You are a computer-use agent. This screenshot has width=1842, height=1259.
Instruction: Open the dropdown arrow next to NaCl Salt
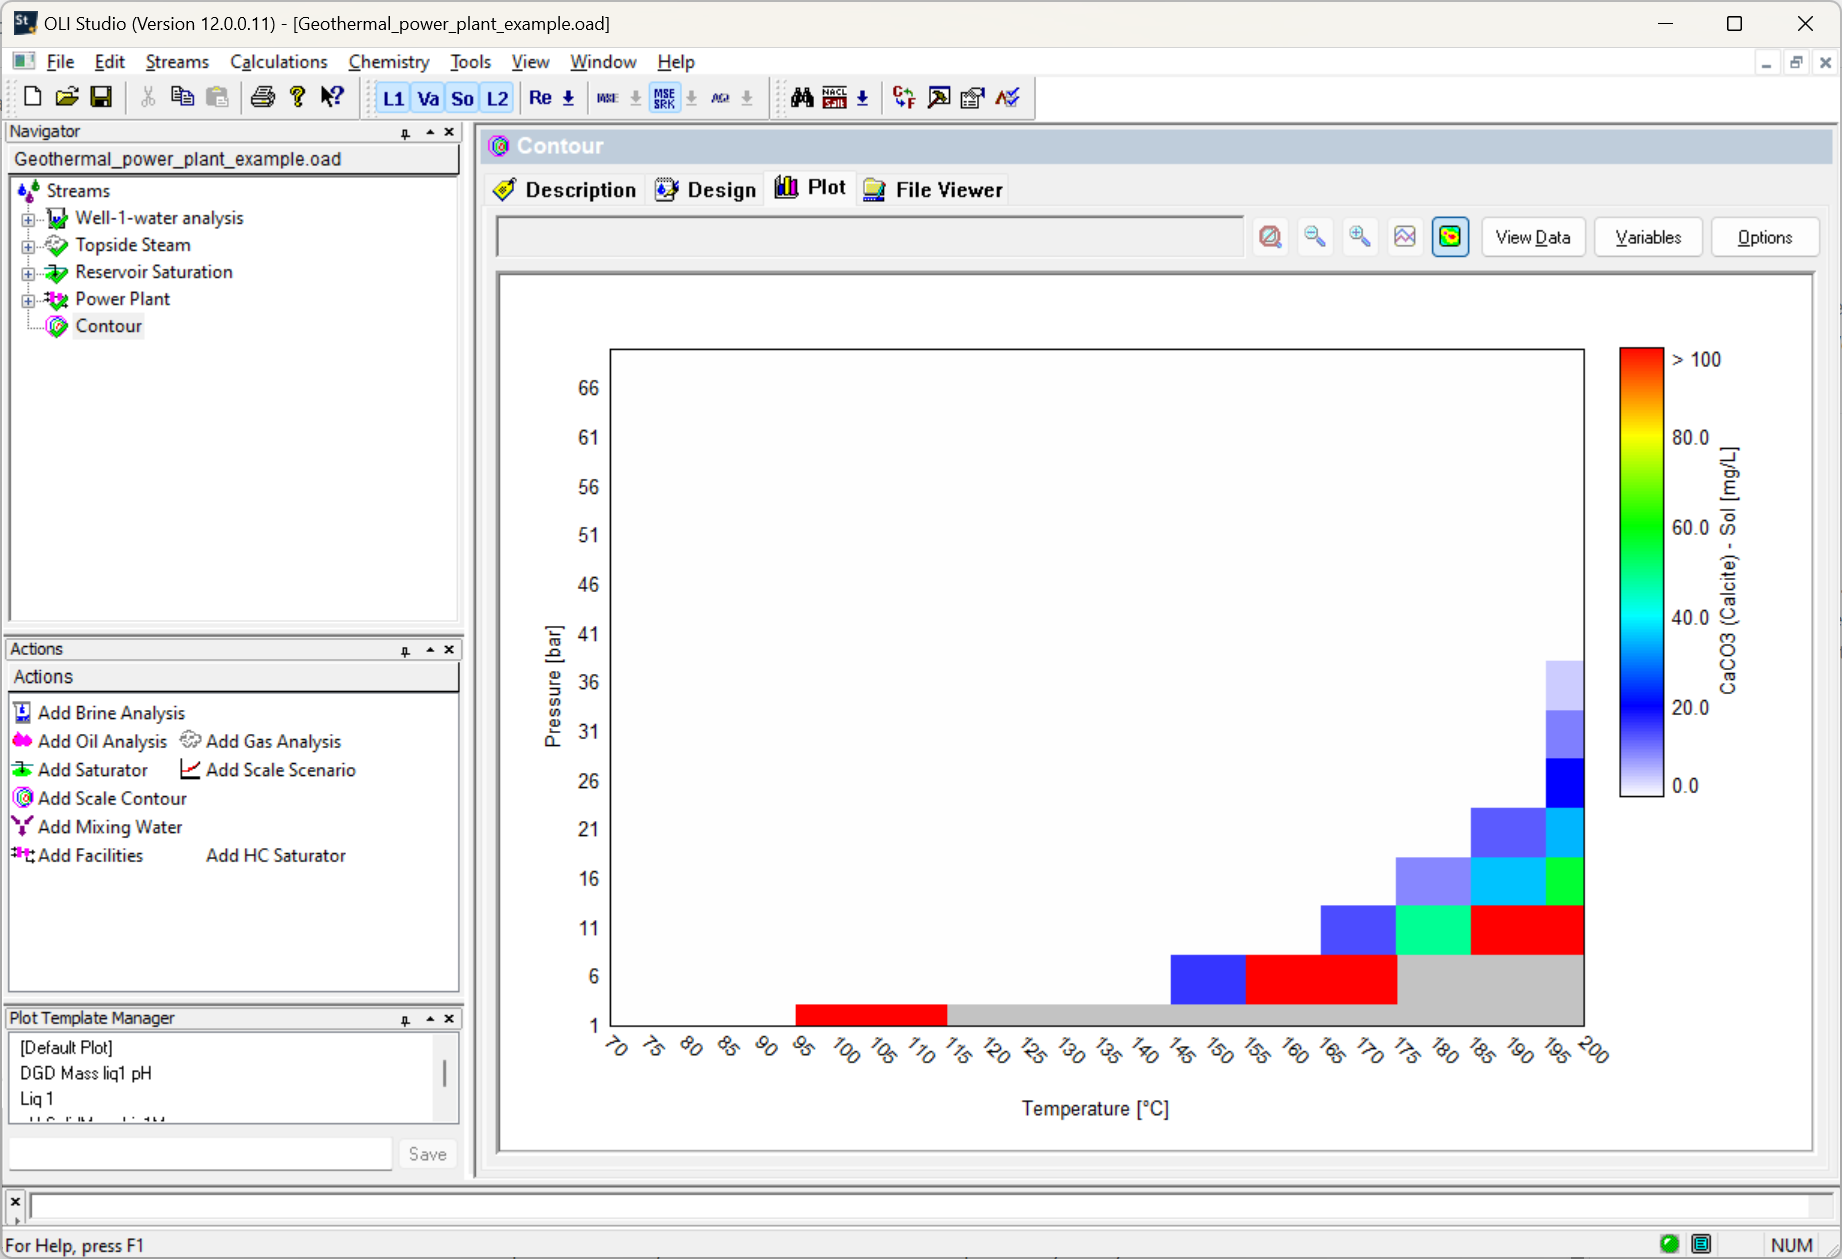[x=862, y=98]
